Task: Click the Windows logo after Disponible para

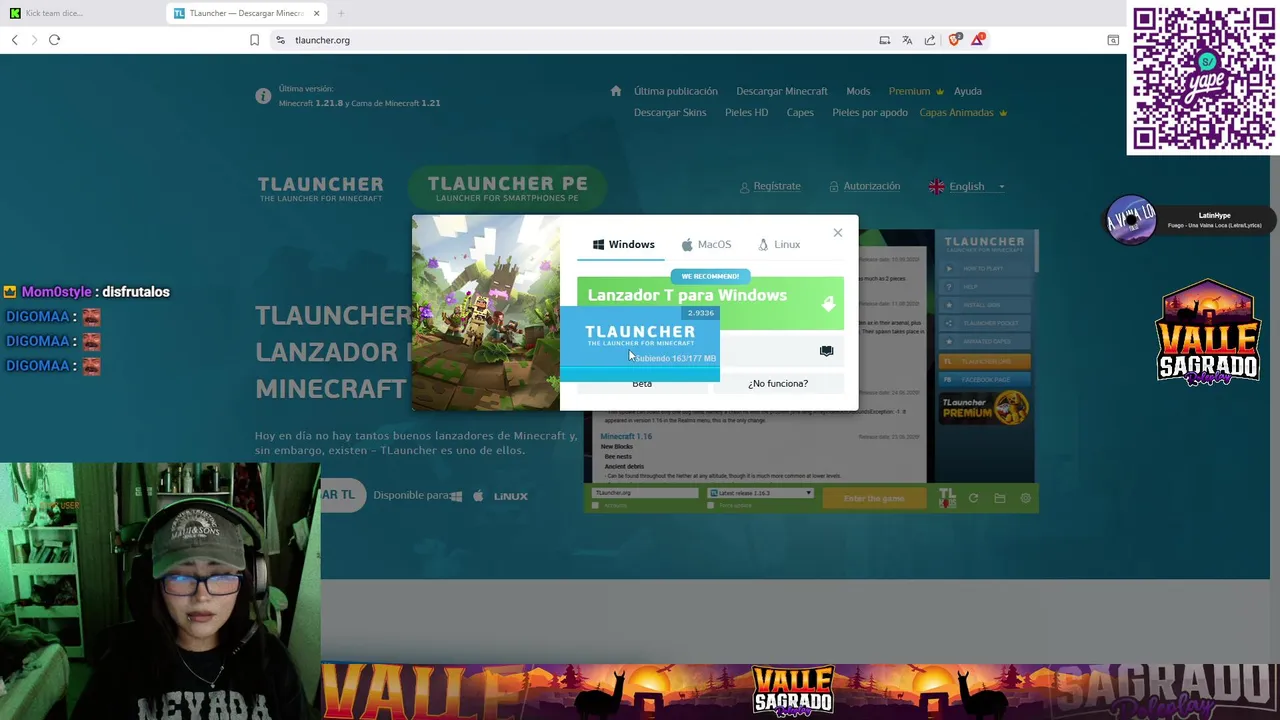Action: [x=456, y=496]
